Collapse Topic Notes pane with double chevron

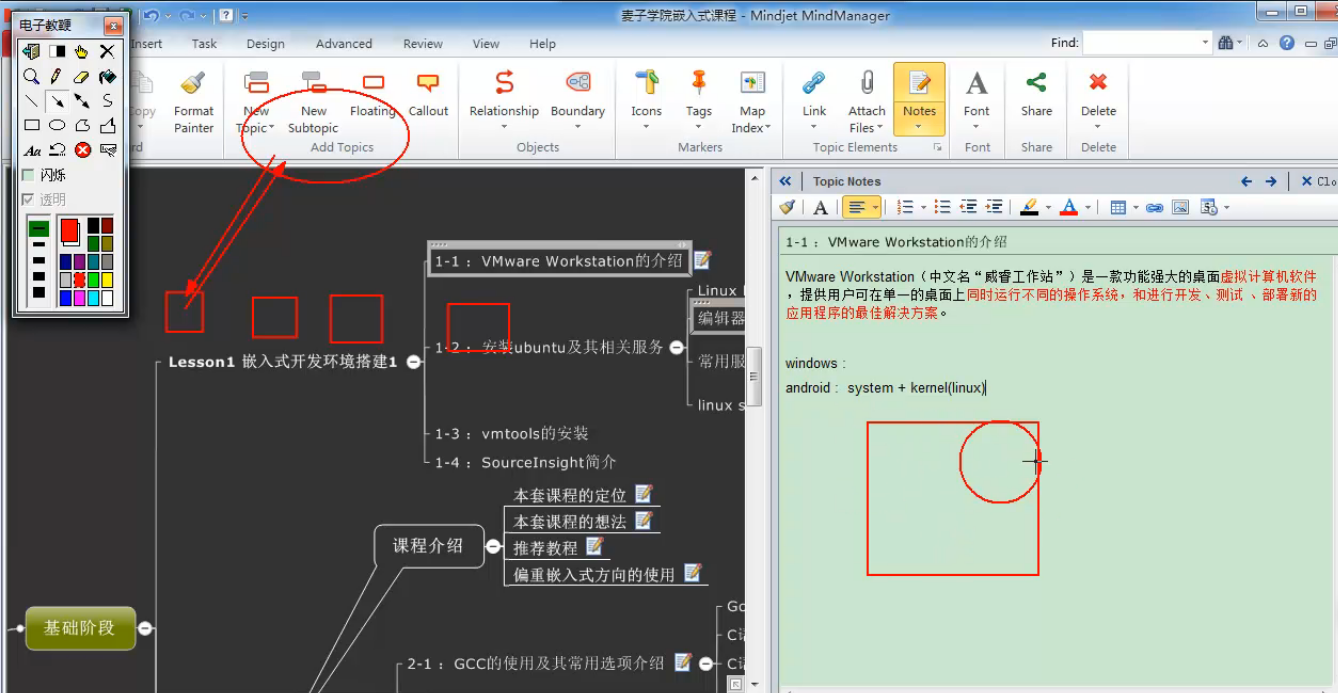point(785,181)
